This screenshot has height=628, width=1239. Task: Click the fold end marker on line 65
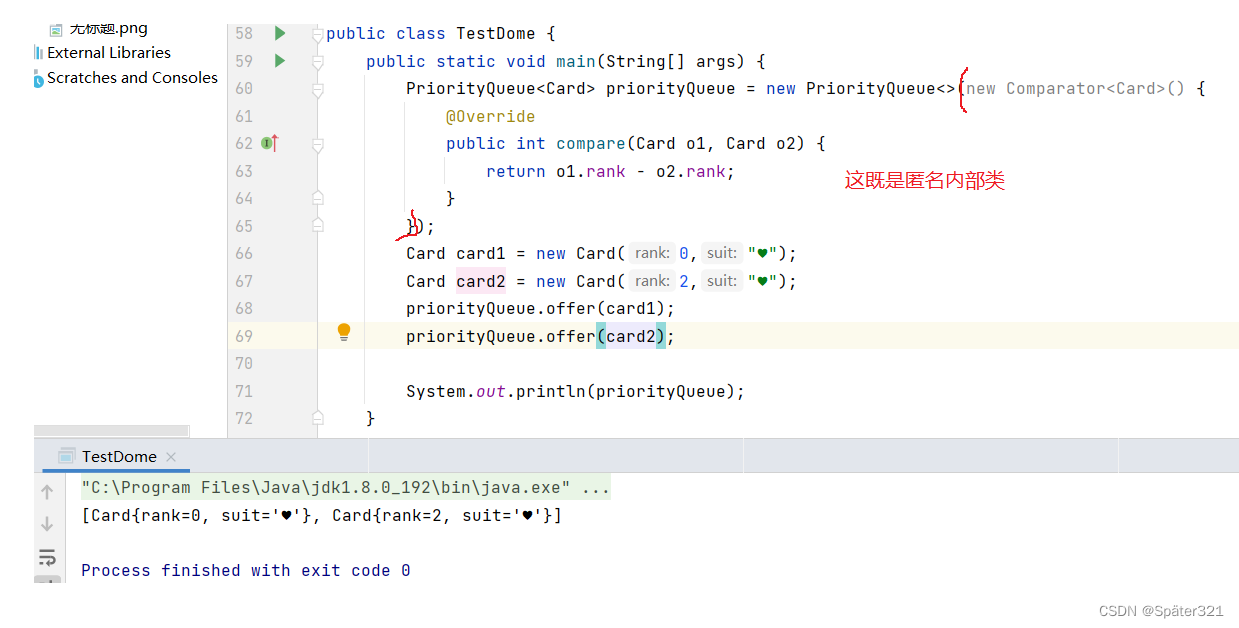click(317, 225)
